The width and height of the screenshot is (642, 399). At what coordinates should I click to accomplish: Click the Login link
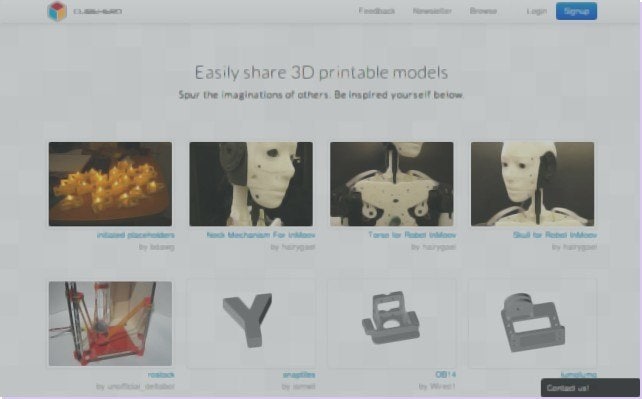click(x=537, y=11)
